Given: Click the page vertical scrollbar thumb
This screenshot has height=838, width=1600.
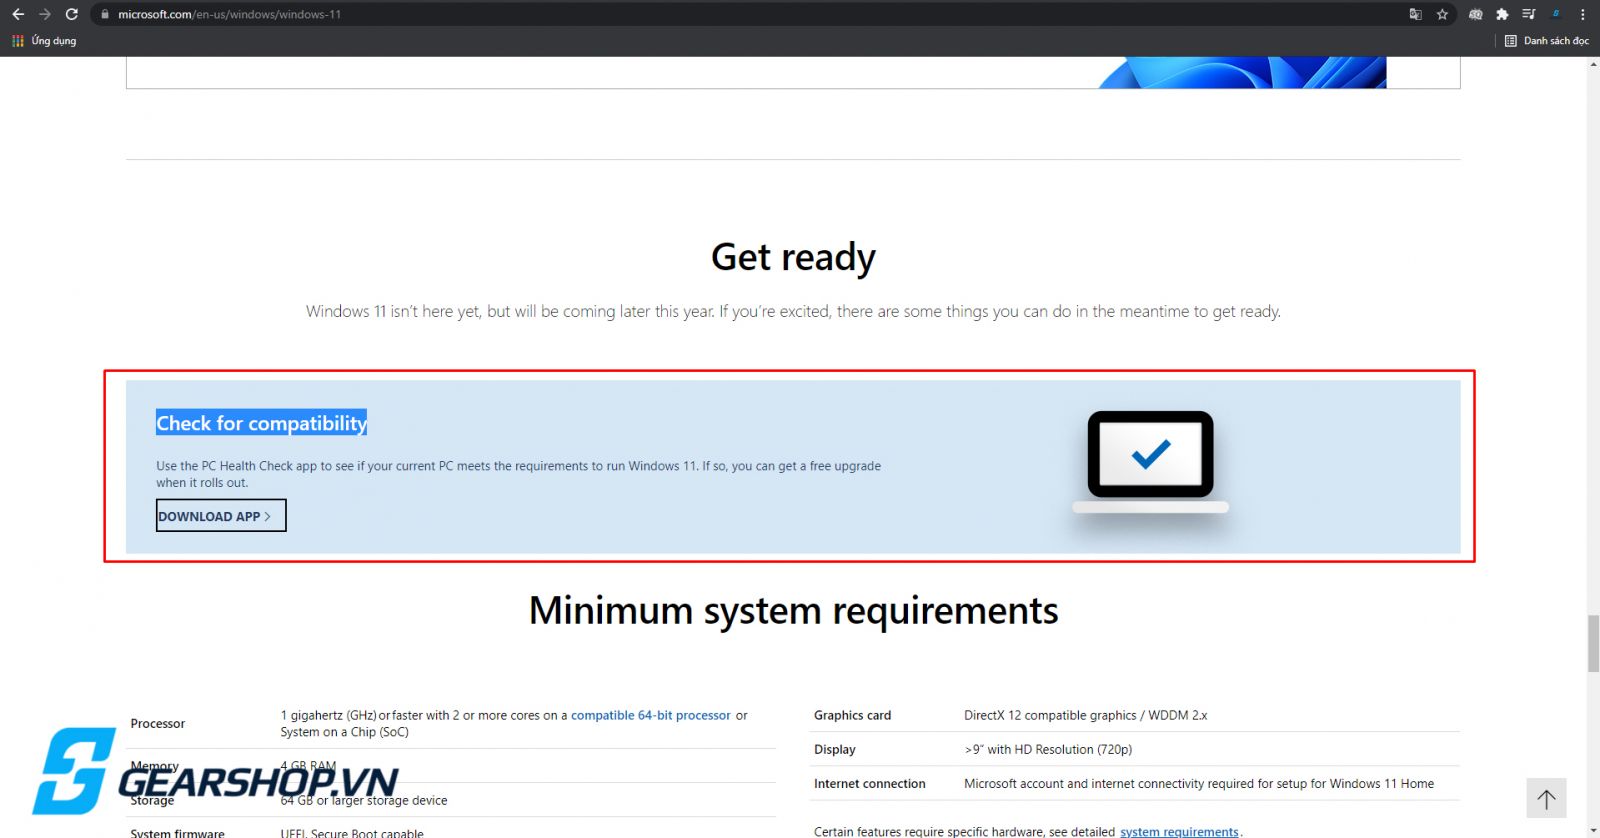Looking at the screenshot, I should tap(1592, 644).
